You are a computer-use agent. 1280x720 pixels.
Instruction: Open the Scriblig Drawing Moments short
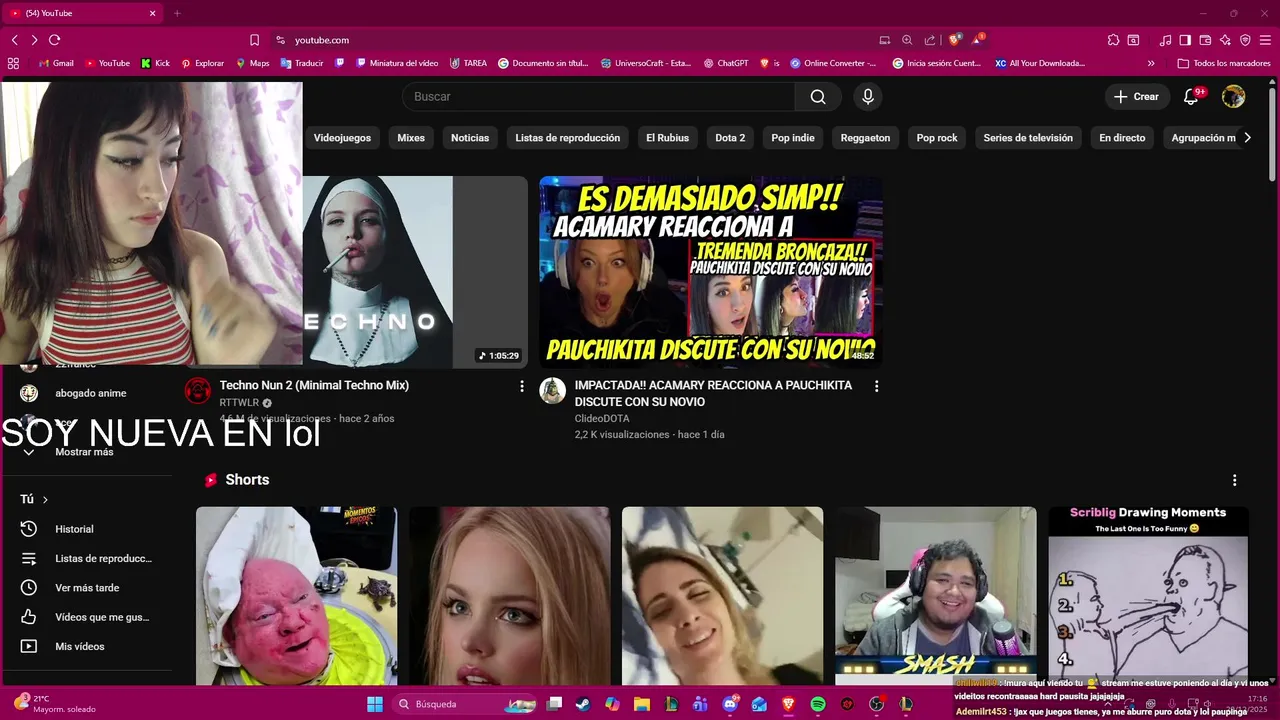(1148, 596)
